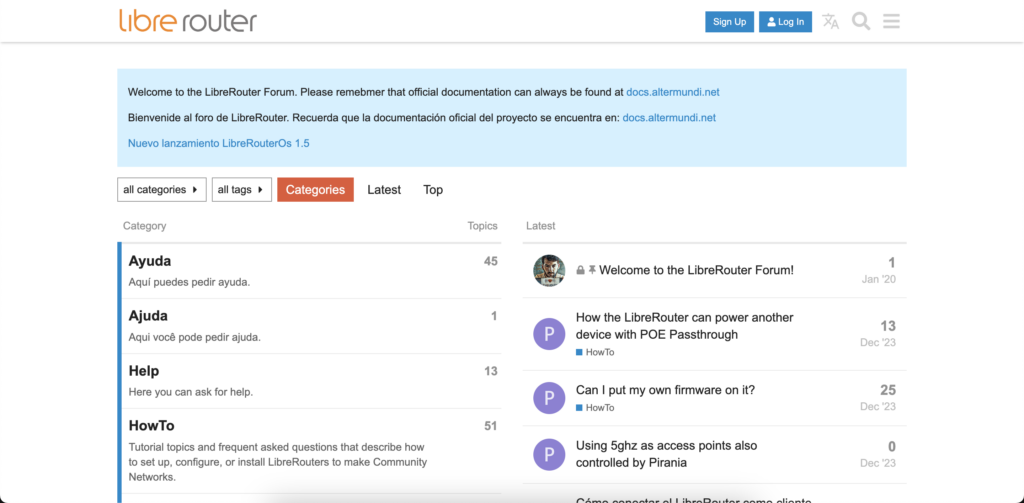Open the hamburger menu icon
The height and width of the screenshot is (503, 1024).
click(x=892, y=22)
